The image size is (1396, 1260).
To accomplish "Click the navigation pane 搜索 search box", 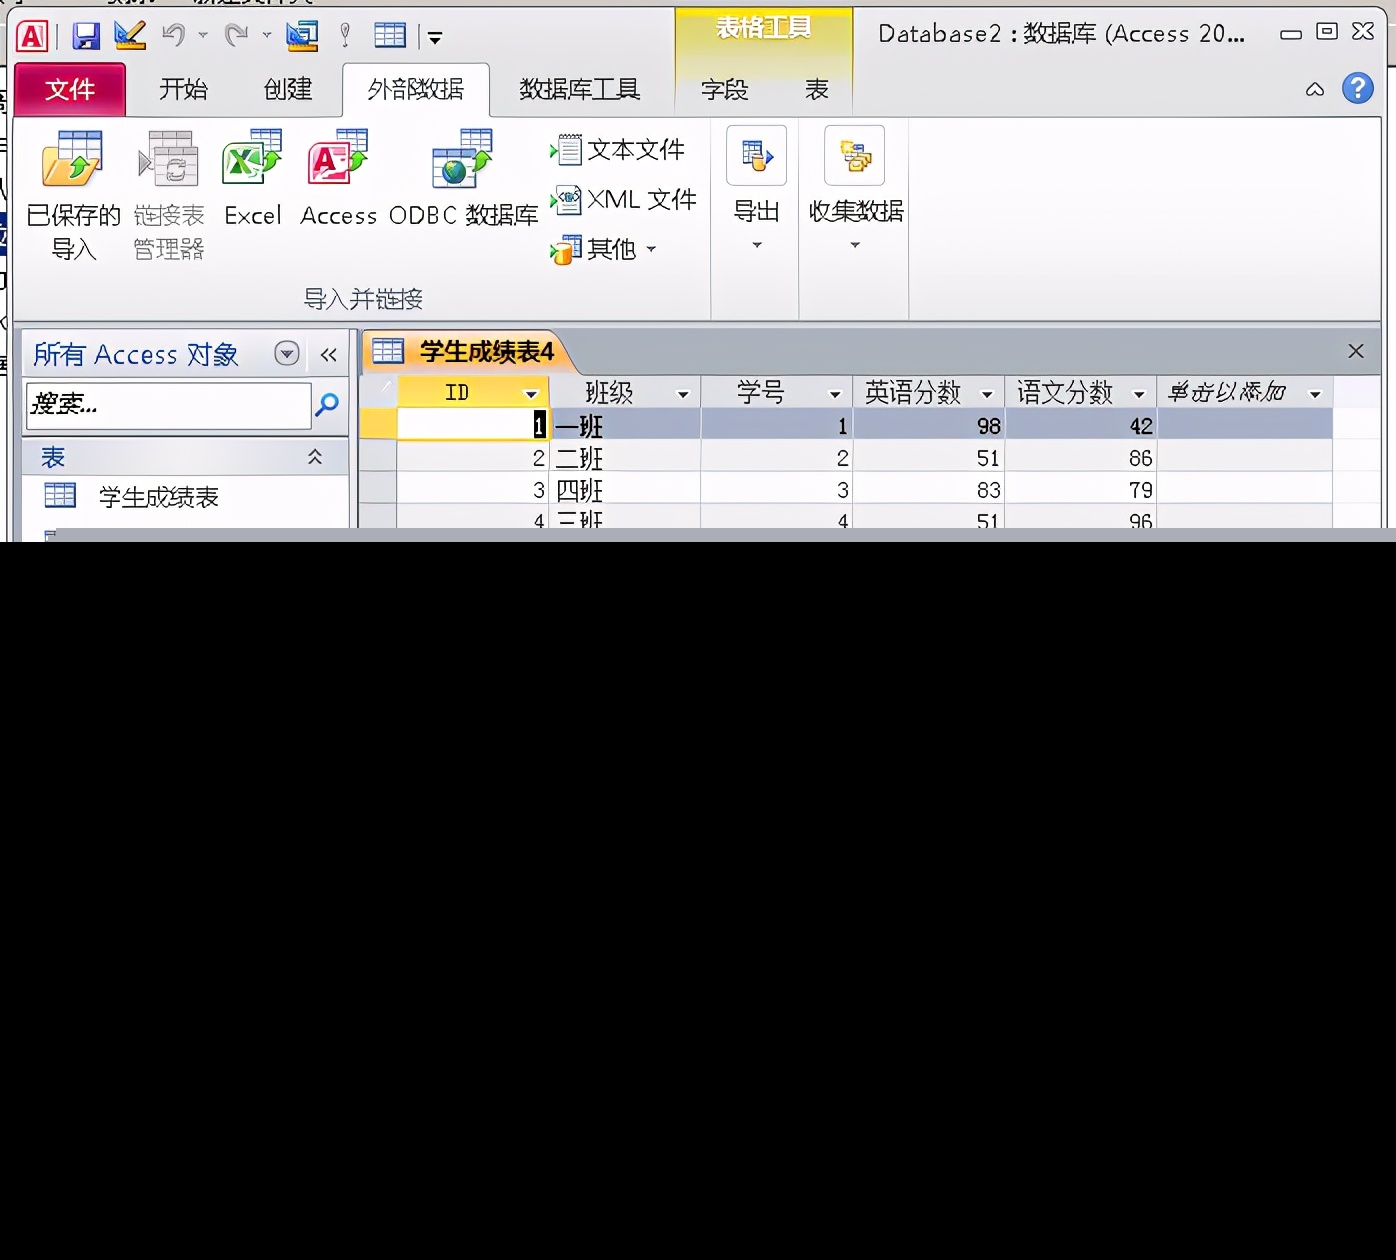I will [168, 405].
